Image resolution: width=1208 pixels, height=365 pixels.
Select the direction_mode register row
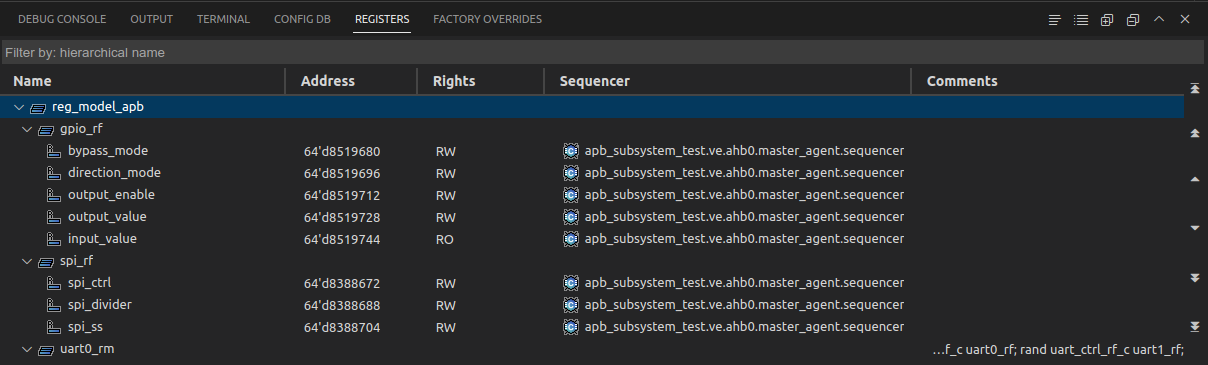coord(592,173)
